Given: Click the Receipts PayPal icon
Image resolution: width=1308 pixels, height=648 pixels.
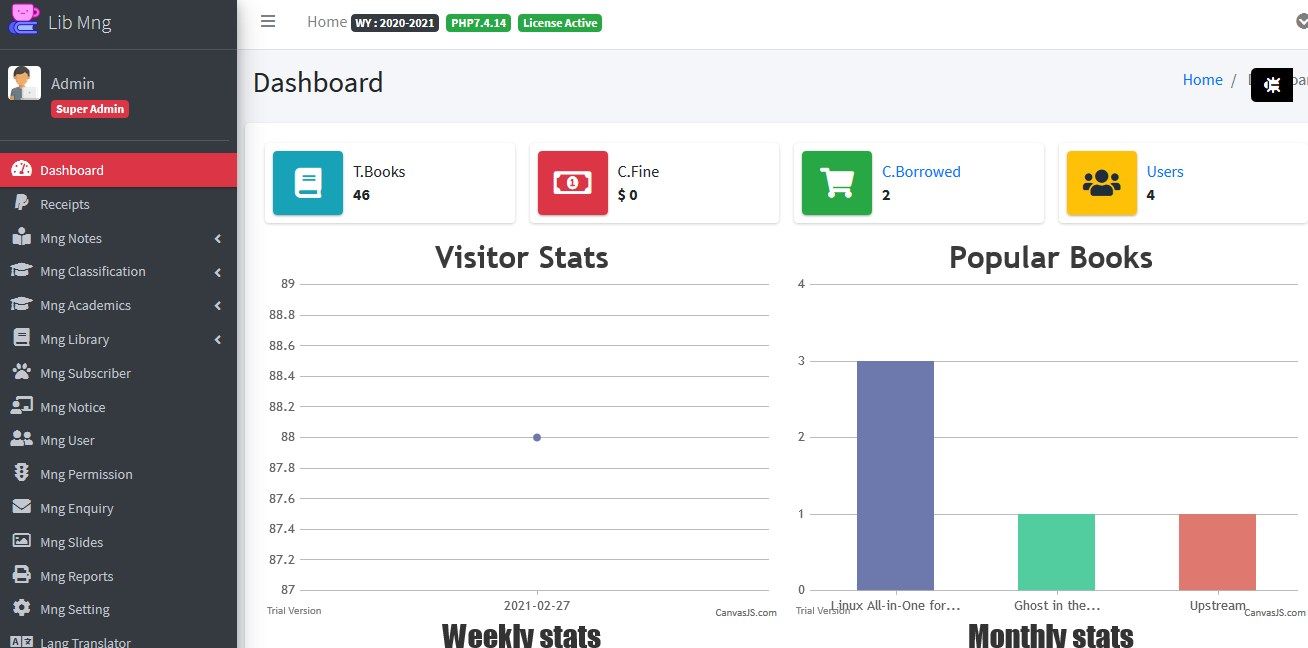Looking at the screenshot, I should click(21, 203).
